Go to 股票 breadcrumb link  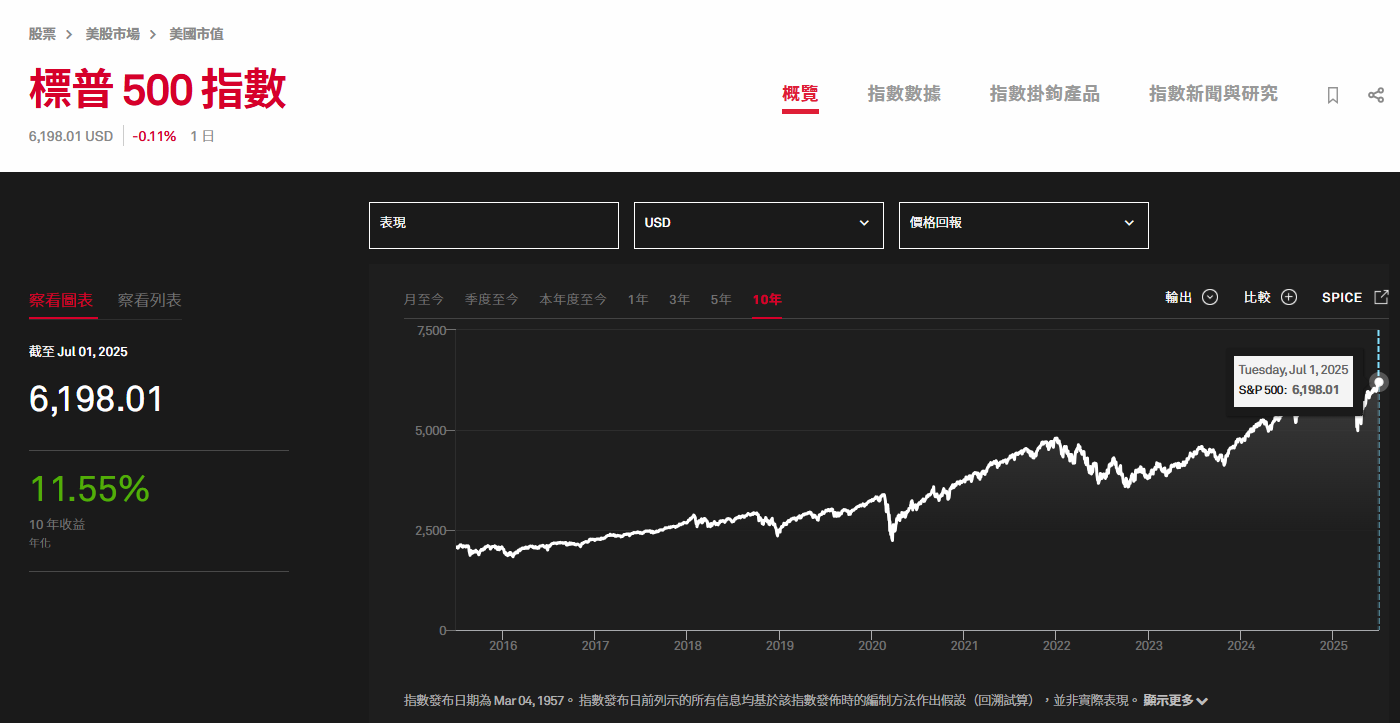pos(42,34)
